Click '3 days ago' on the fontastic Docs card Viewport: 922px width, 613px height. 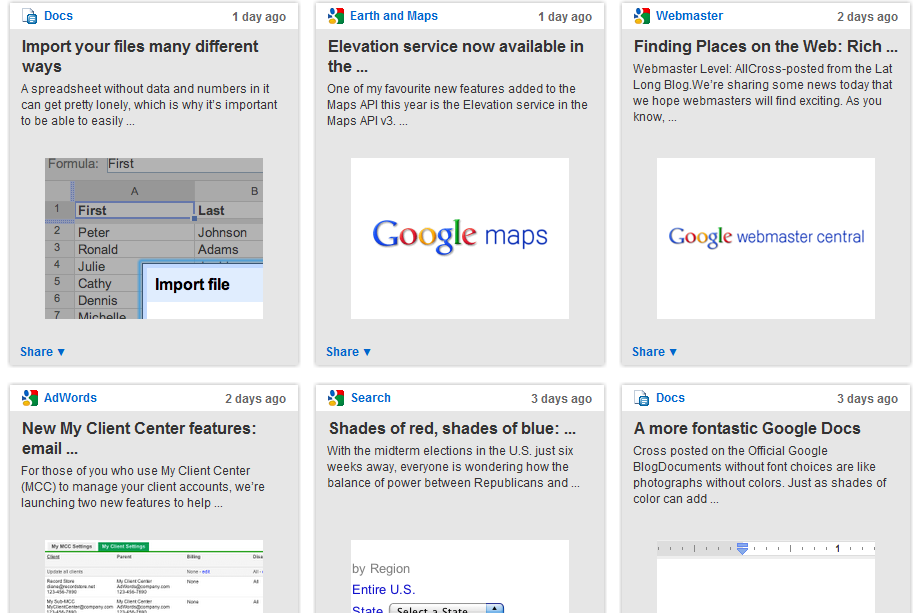click(x=867, y=398)
